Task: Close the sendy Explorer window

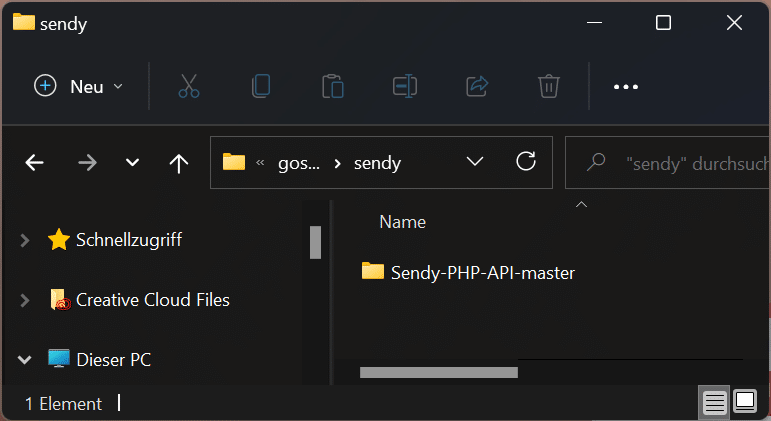Action: (x=734, y=23)
